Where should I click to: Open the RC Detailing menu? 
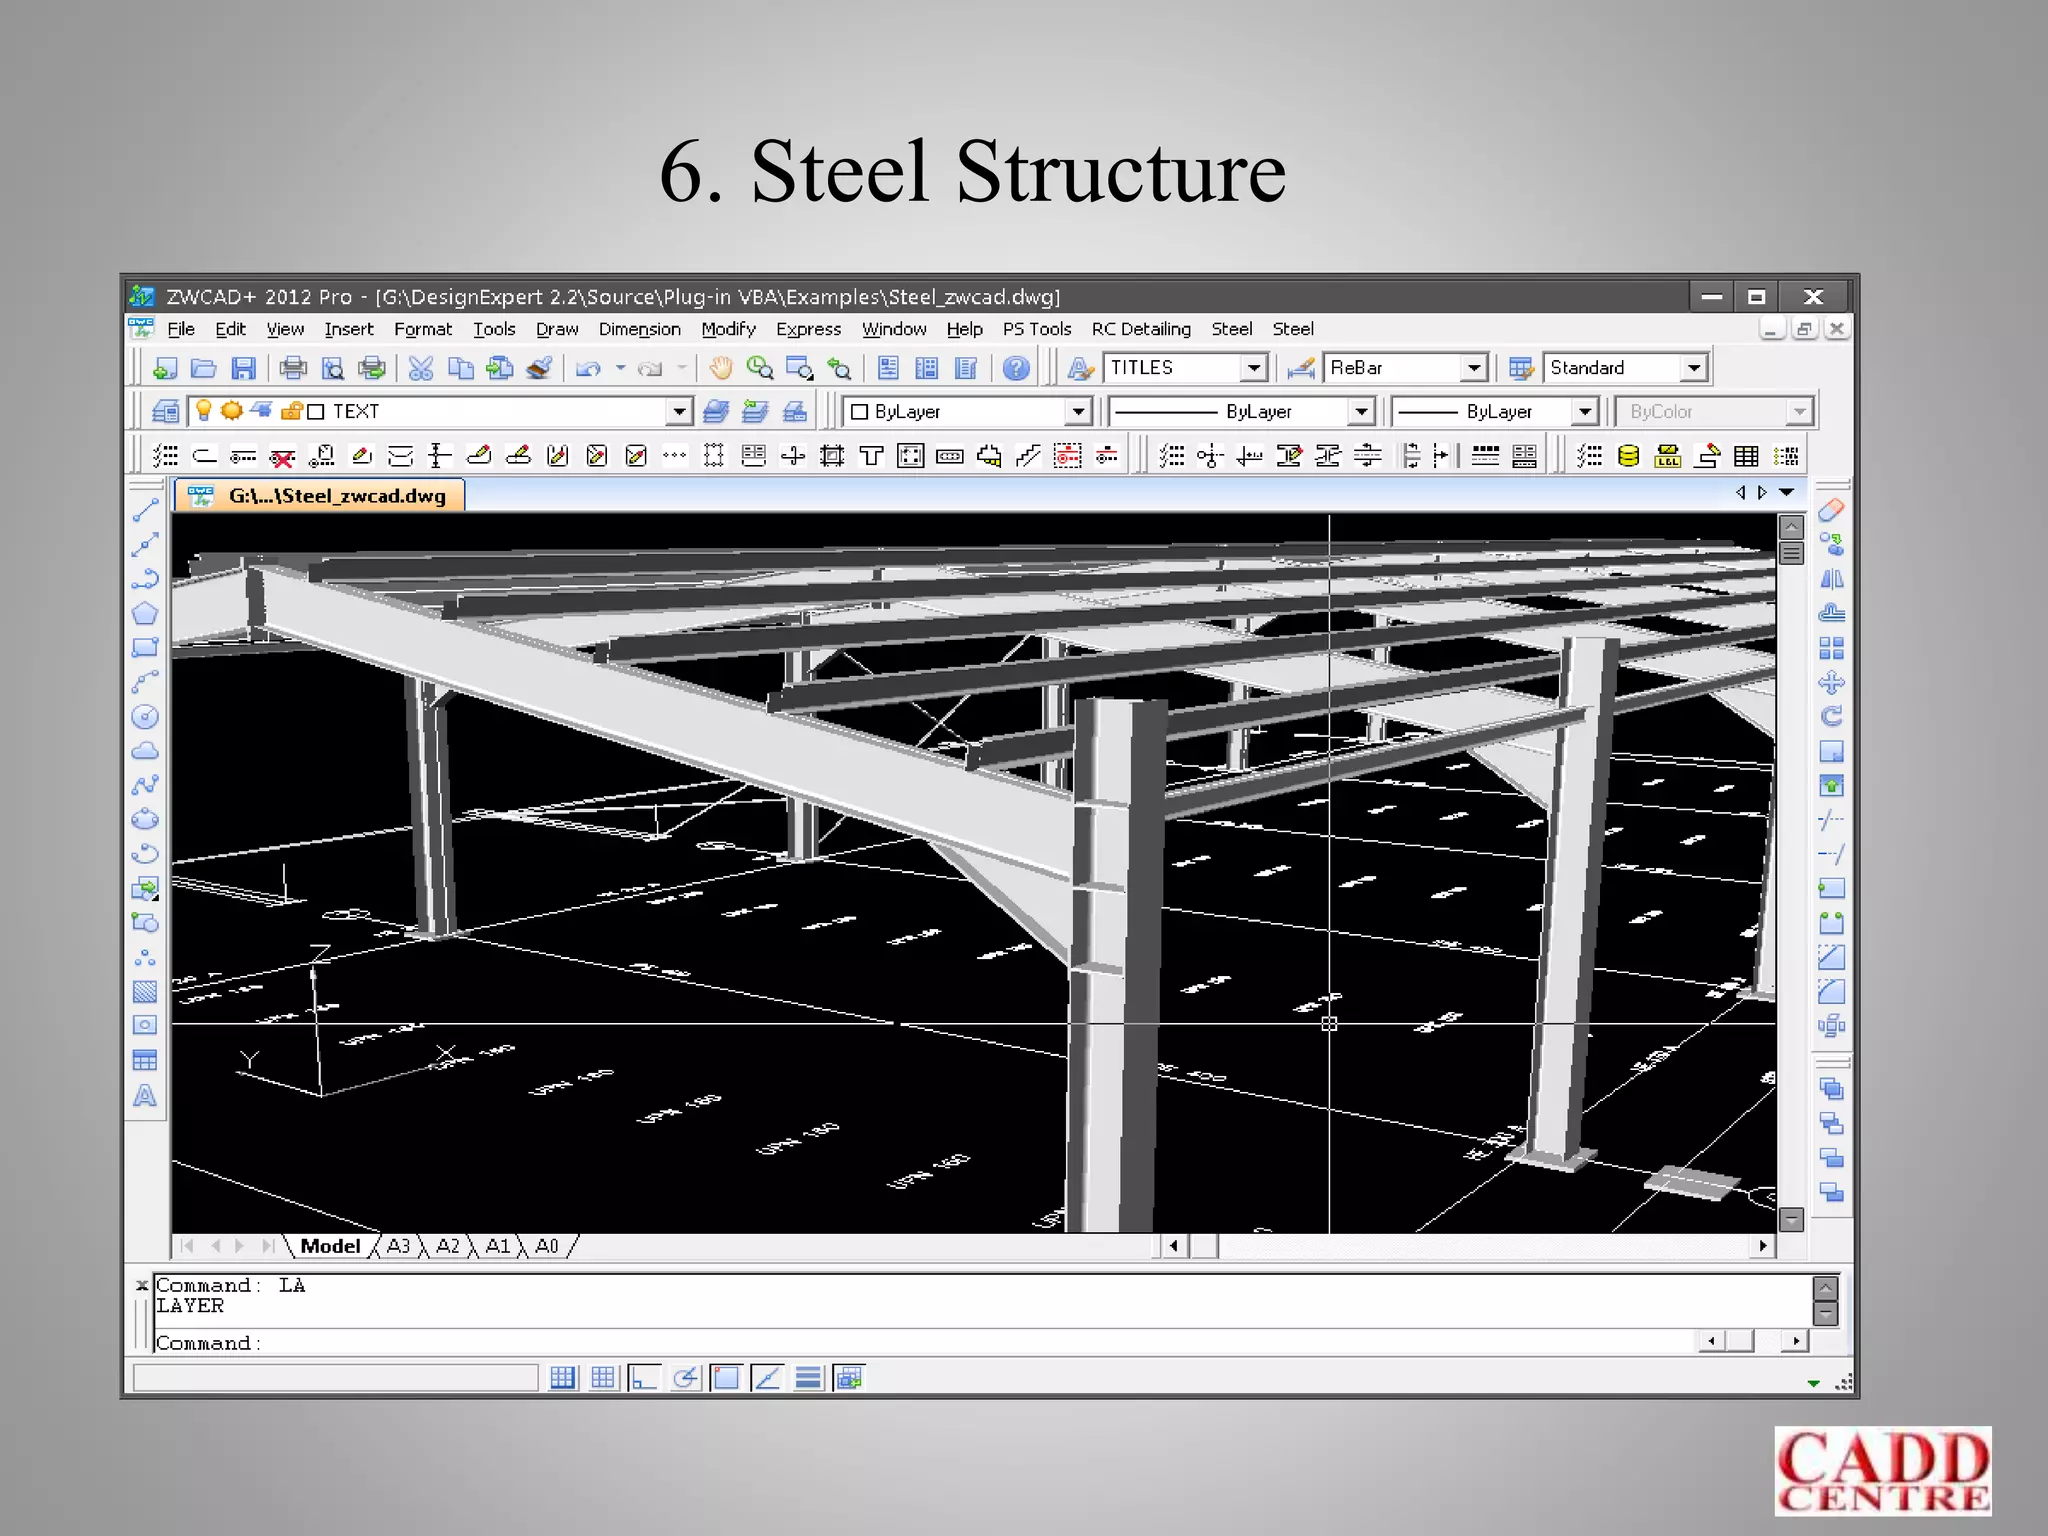[1141, 329]
